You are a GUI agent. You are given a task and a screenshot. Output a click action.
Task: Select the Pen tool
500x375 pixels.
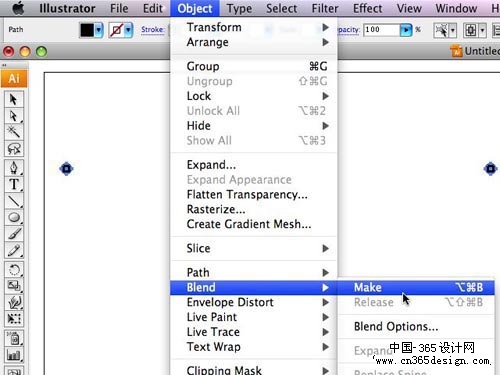(x=14, y=167)
